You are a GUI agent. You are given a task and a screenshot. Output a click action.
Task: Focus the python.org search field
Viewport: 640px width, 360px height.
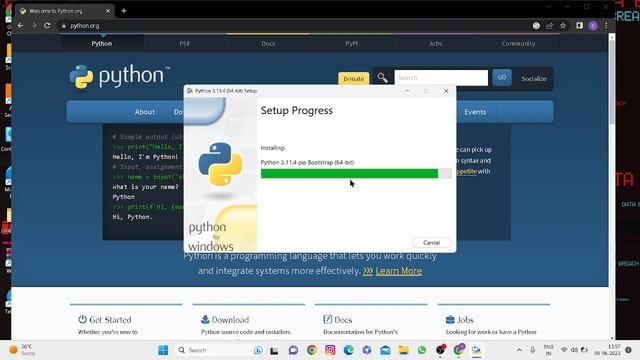441,78
